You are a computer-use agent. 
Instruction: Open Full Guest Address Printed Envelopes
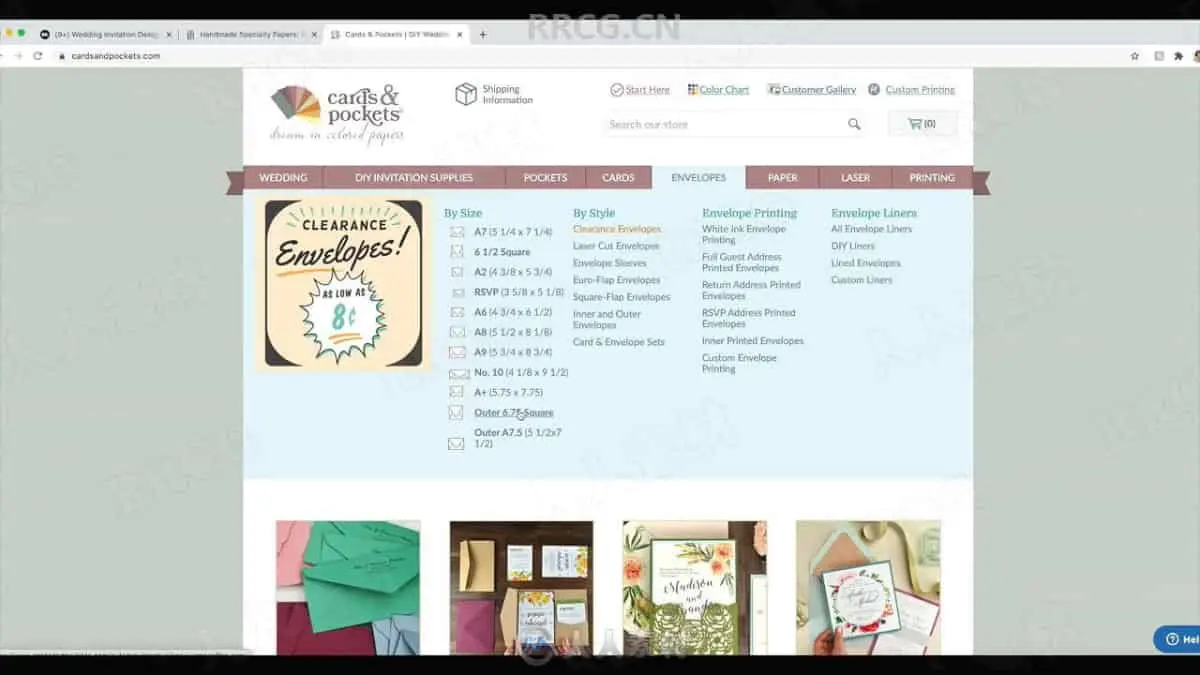pyautogui.click(x=742, y=262)
